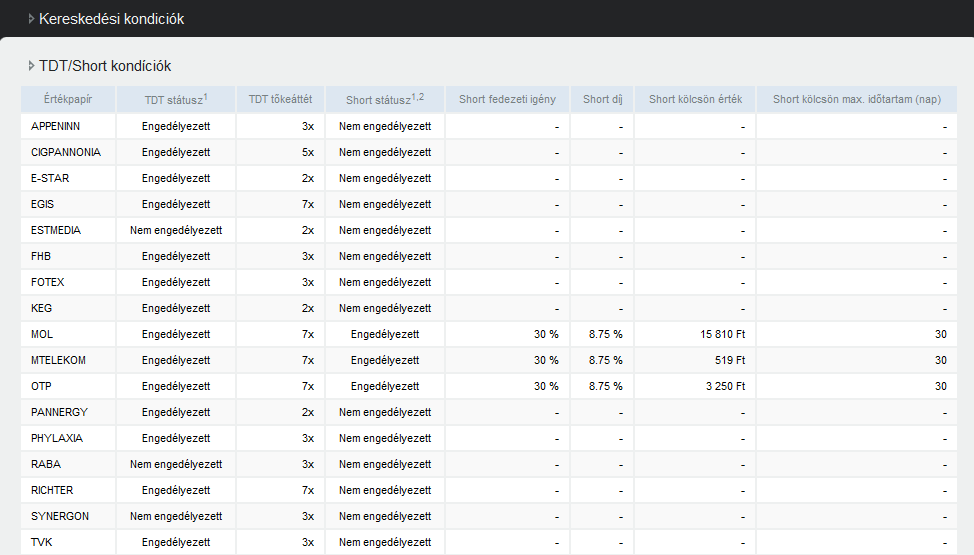
Task: Click the TDT/Short kondíciók heading text
Action: pos(105,66)
